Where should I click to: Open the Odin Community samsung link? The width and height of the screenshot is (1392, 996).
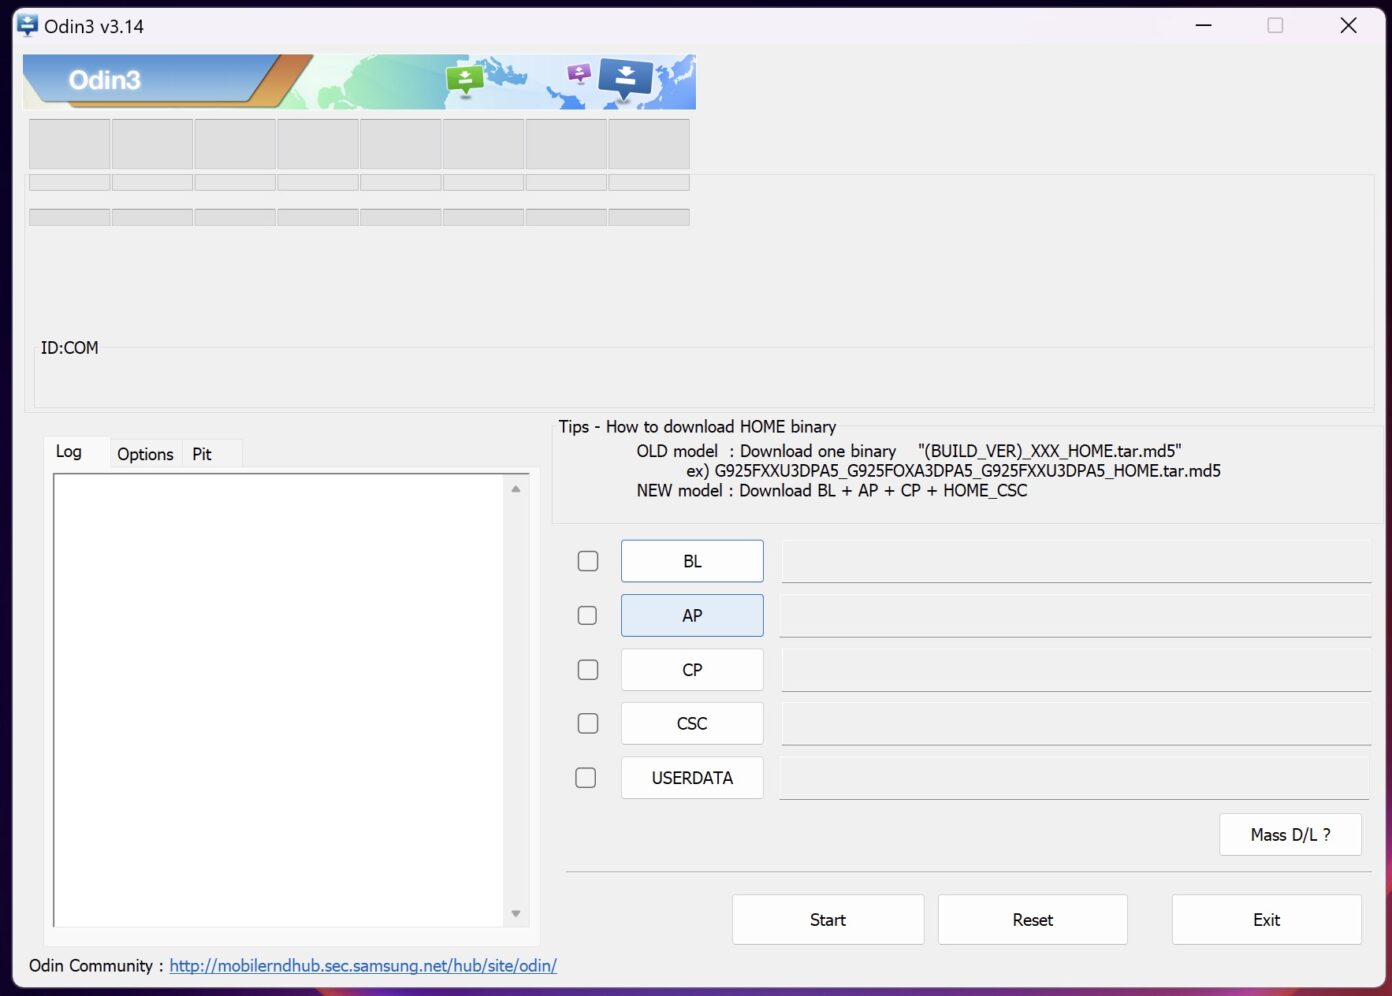point(363,966)
